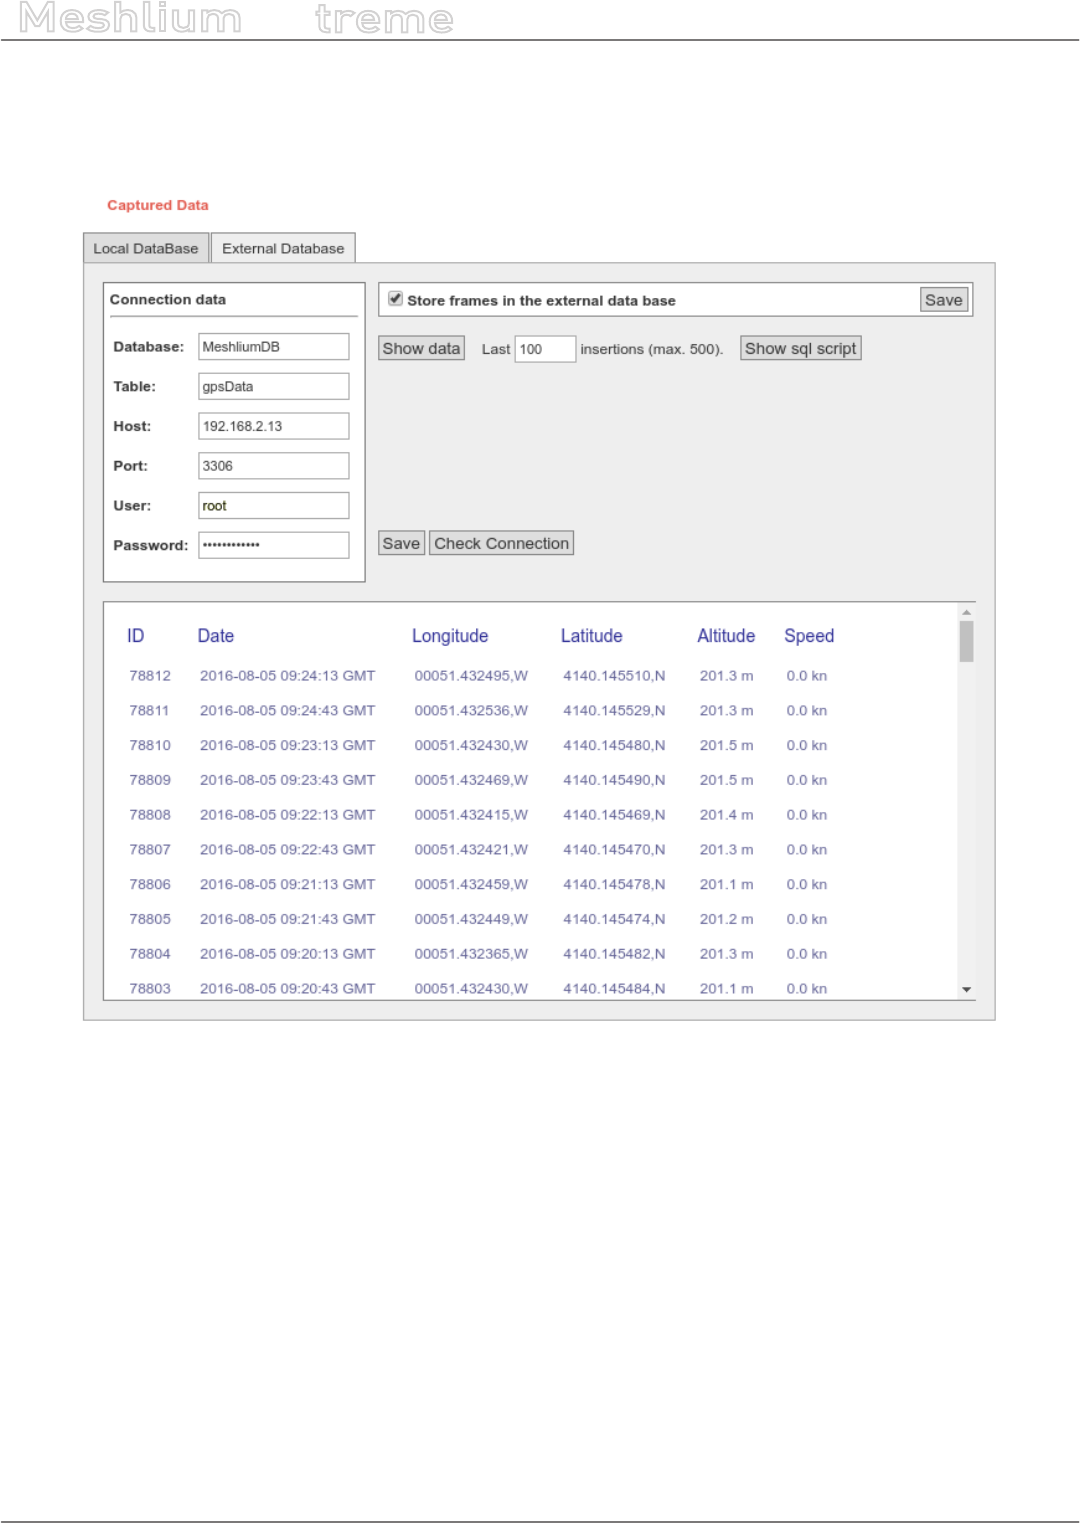Focus the Last insertions field showing 100
1080x1523 pixels.
545,349
